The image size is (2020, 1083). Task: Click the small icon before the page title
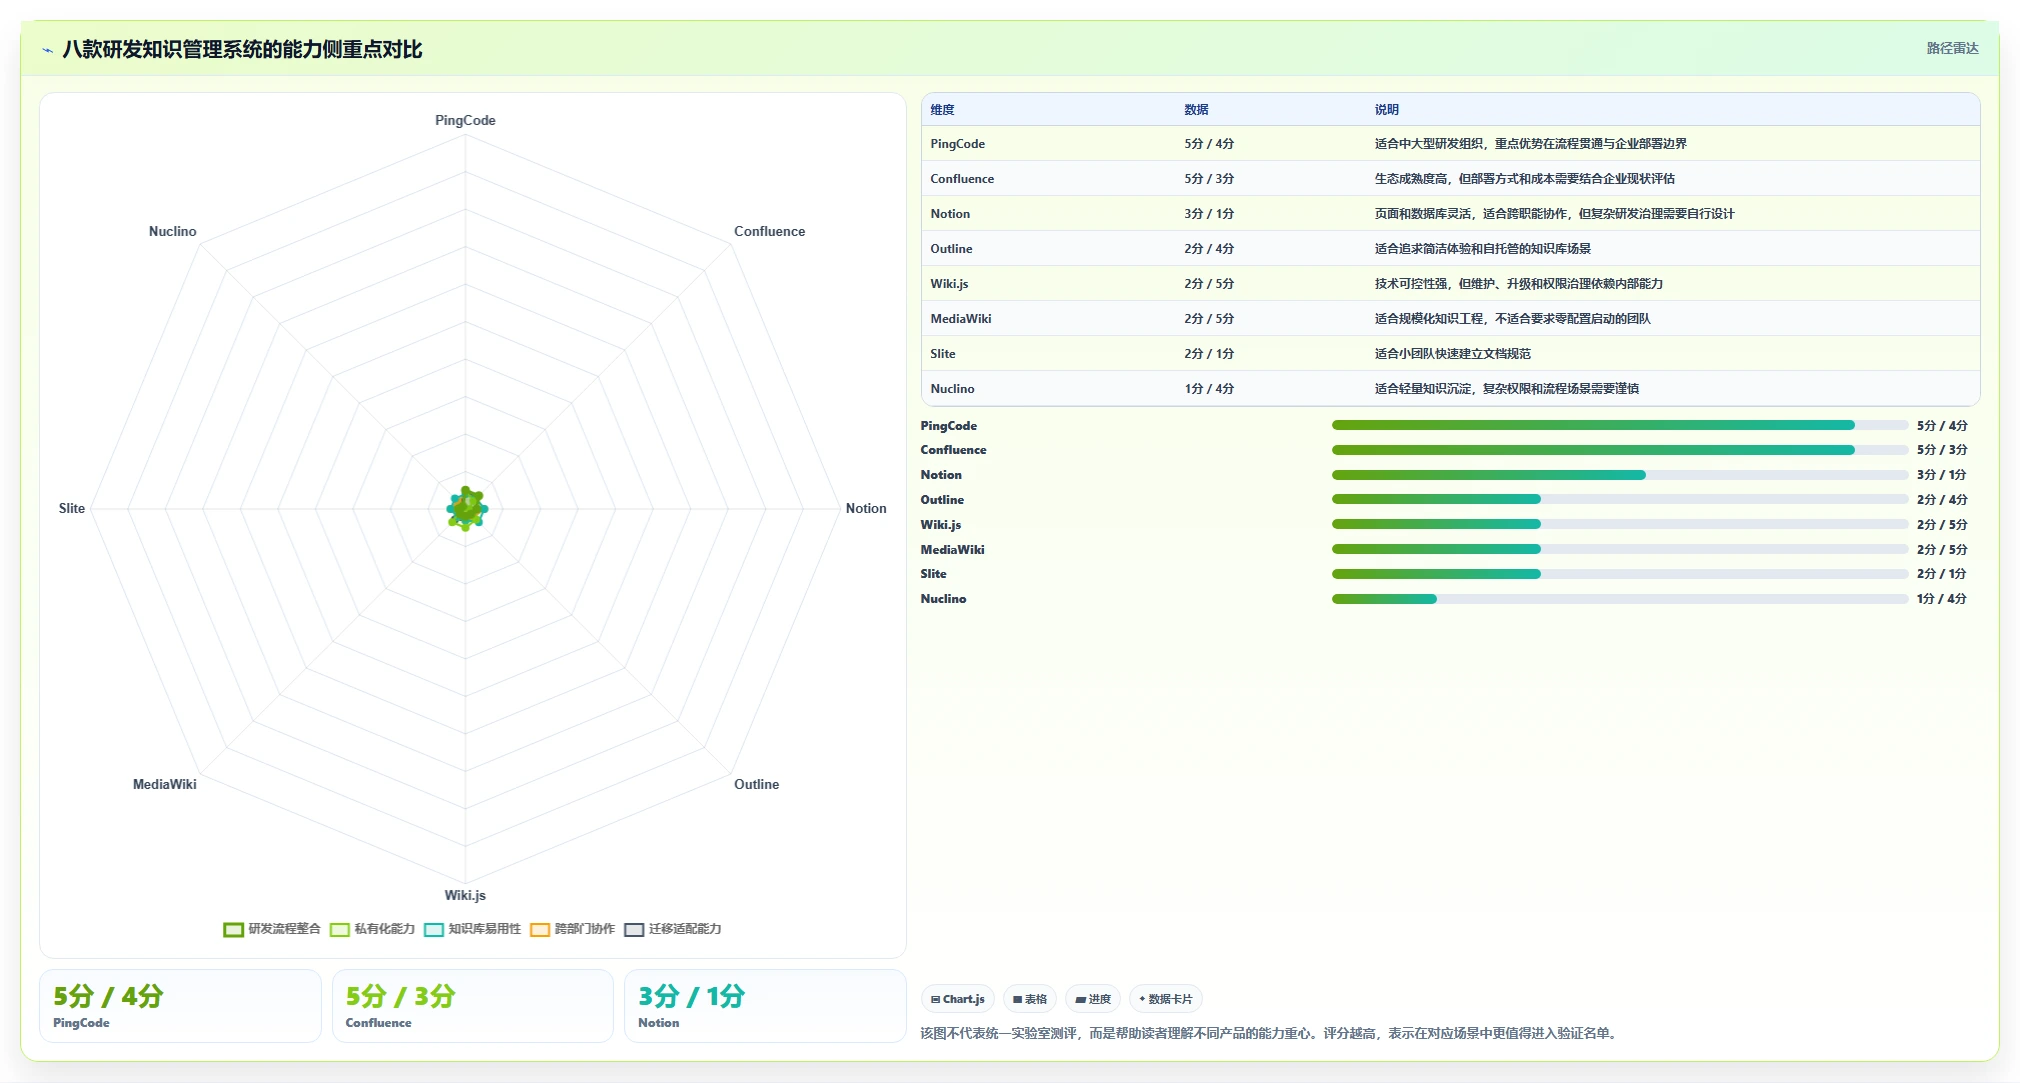47,50
